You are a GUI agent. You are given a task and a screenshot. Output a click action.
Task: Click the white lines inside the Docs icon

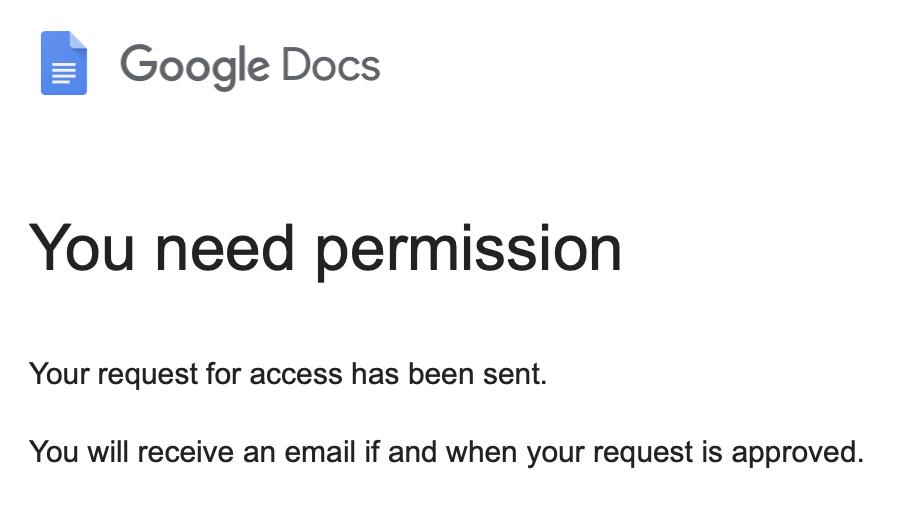pyautogui.click(x=64, y=73)
